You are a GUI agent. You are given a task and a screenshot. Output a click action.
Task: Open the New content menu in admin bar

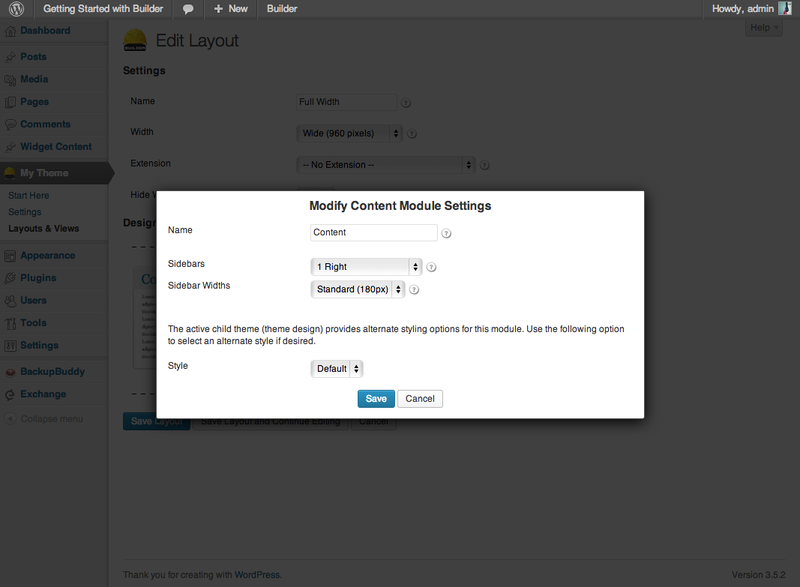click(231, 9)
